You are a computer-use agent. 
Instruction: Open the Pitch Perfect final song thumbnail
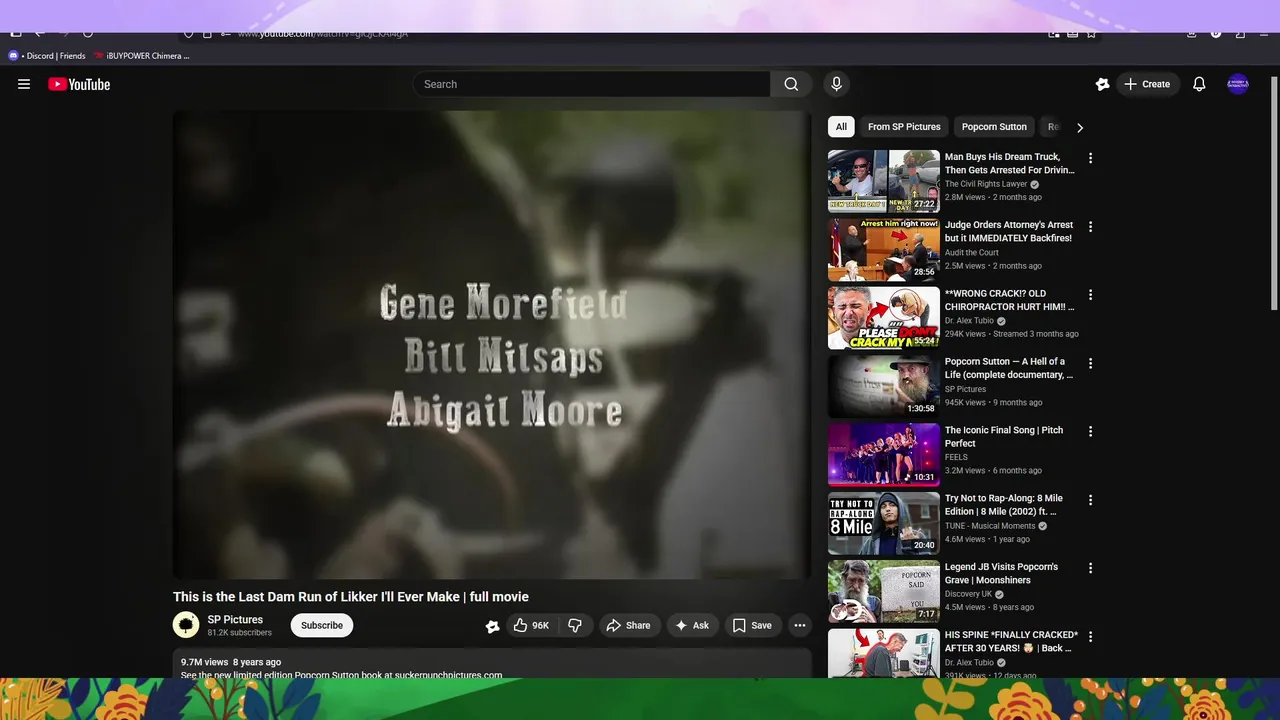click(884, 454)
